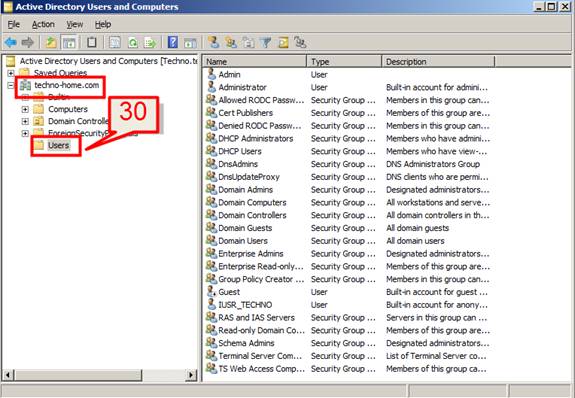Open the File menu
This screenshot has width=575, height=398.
[14, 25]
